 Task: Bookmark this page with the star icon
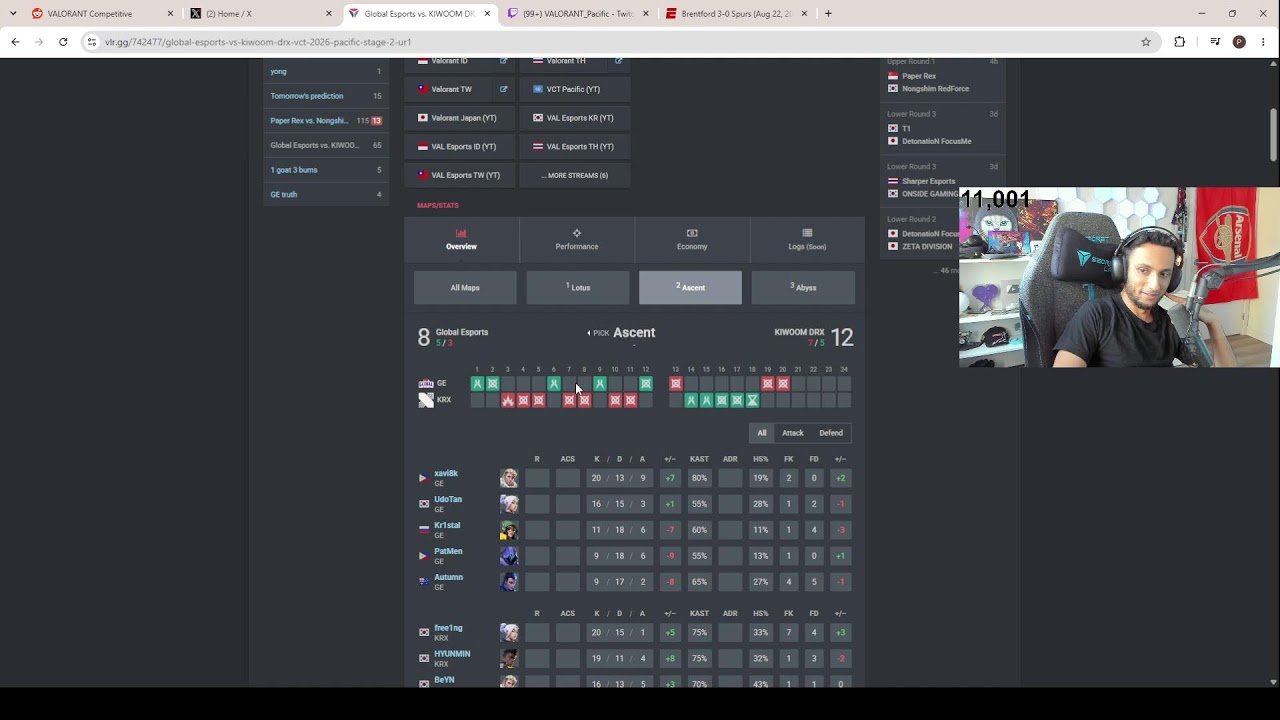pos(1146,42)
